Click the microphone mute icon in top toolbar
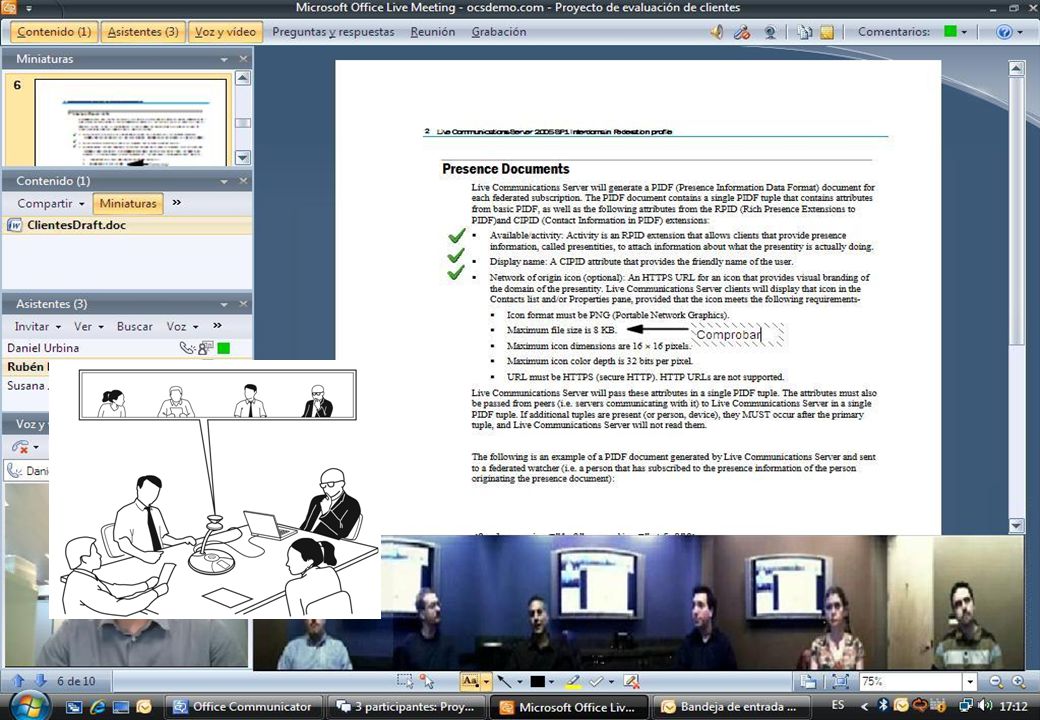 pos(742,32)
